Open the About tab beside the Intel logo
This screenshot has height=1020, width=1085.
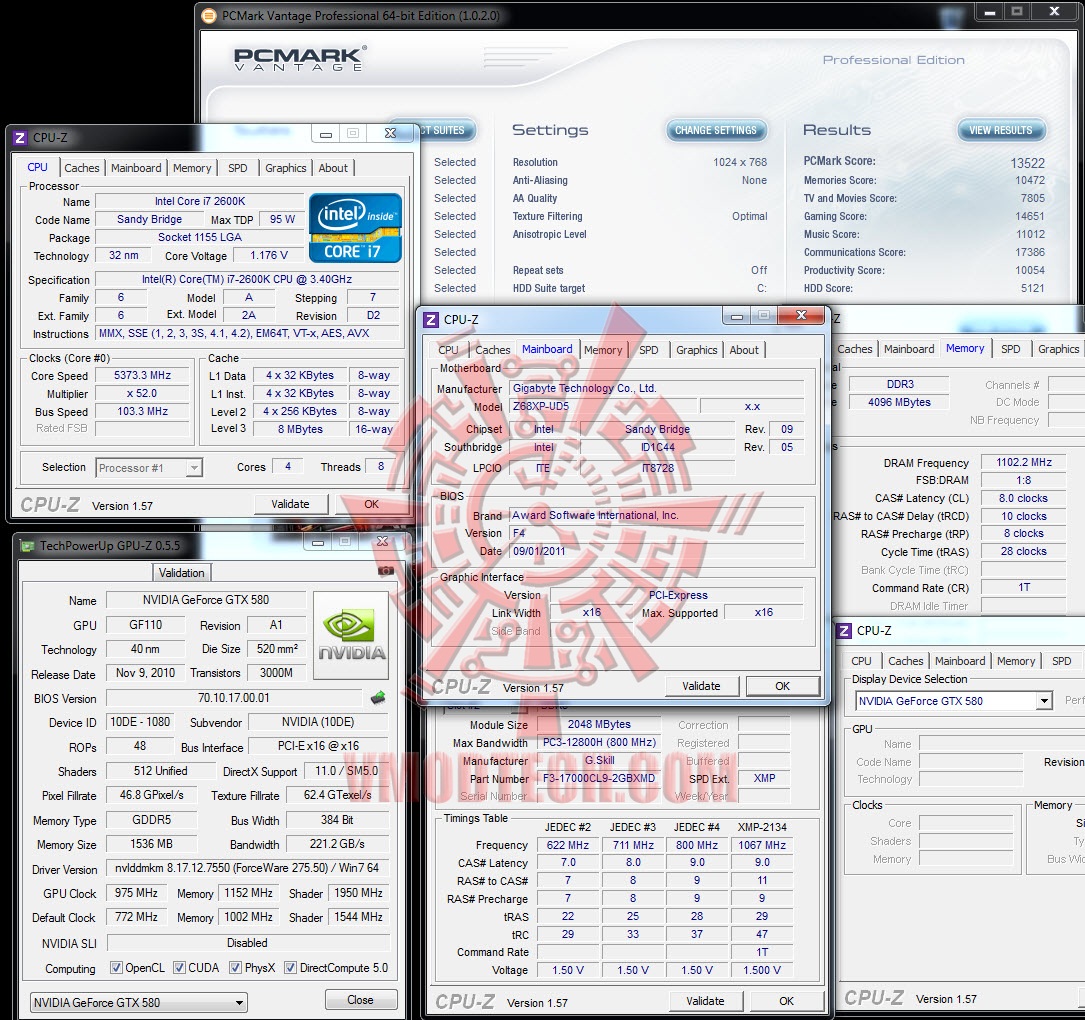coord(333,168)
